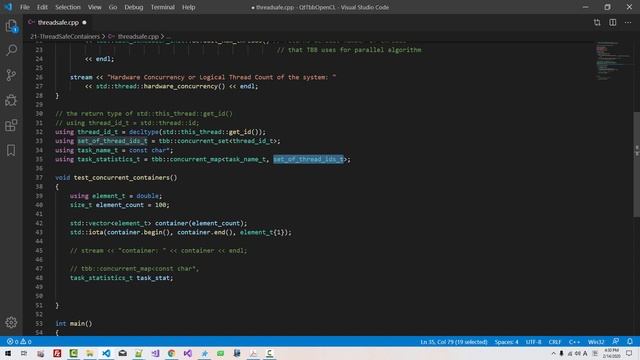The height and width of the screenshot is (360, 640).
Task: Open the Windows Start menu
Action: click(x=8, y=353)
